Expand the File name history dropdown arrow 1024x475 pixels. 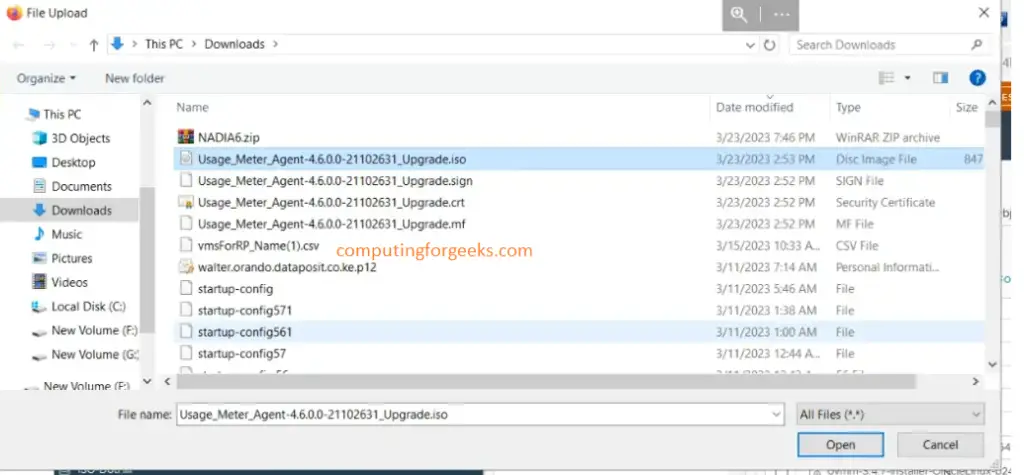tap(776, 414)
